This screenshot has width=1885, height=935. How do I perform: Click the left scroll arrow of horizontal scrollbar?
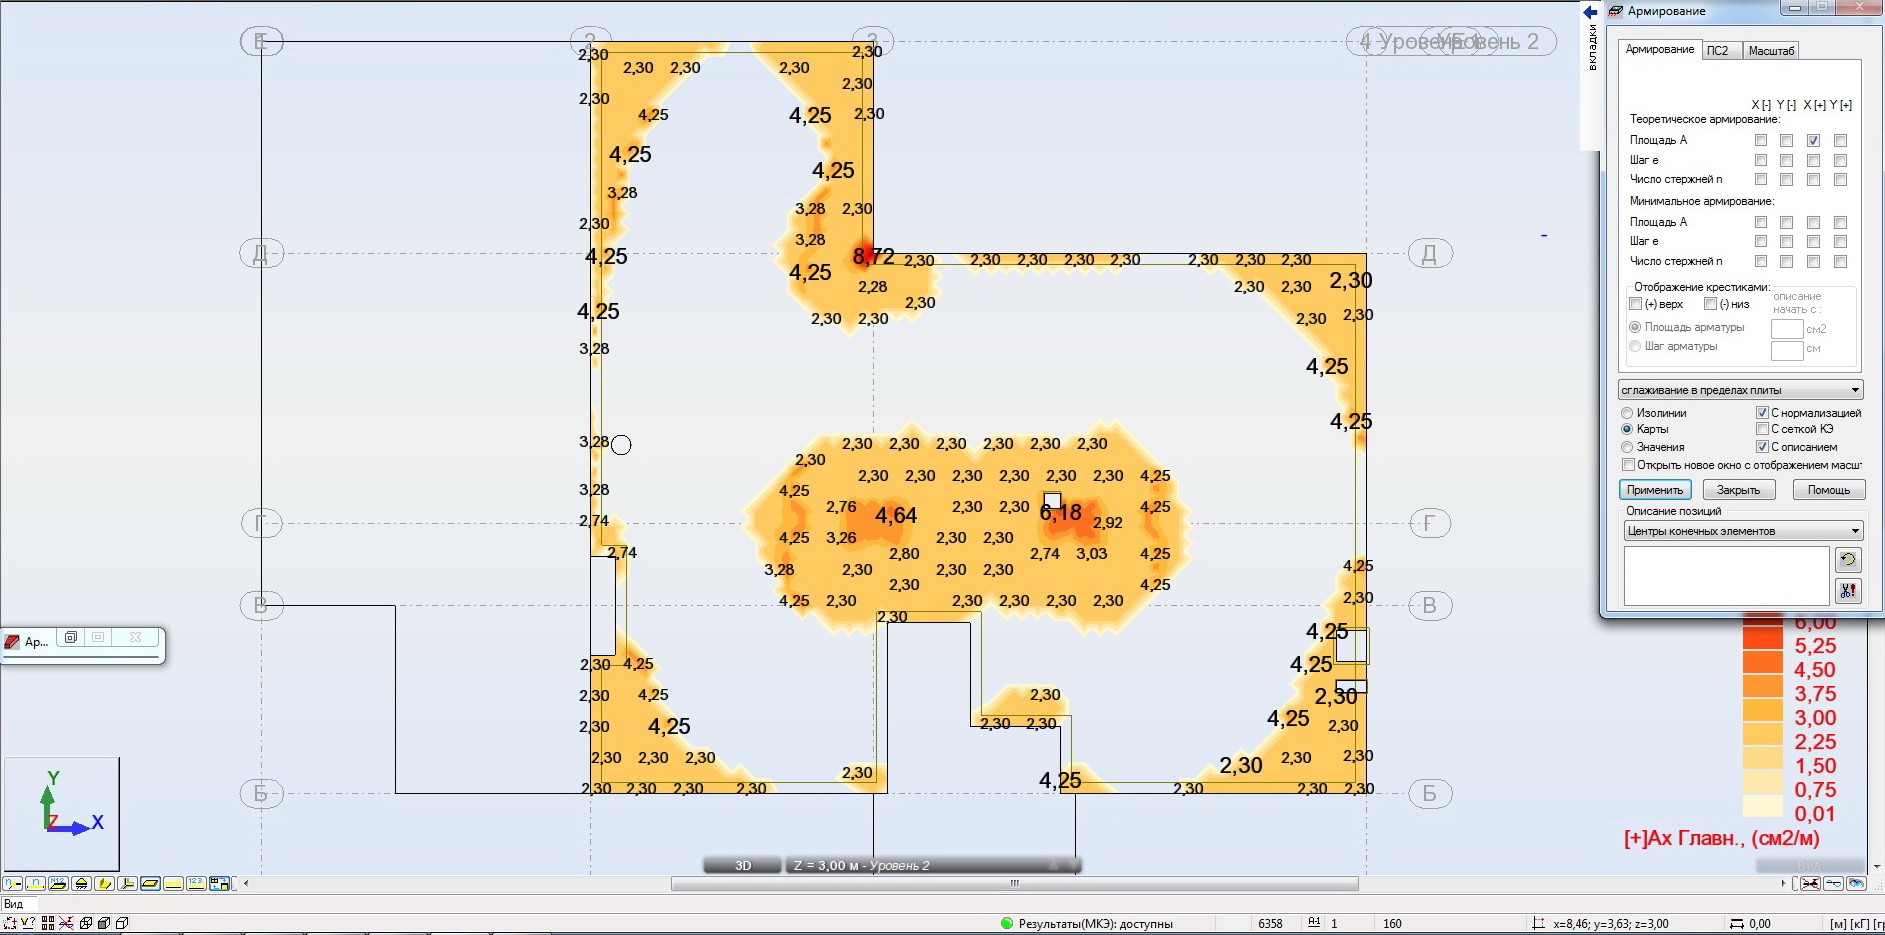(247, 884)
